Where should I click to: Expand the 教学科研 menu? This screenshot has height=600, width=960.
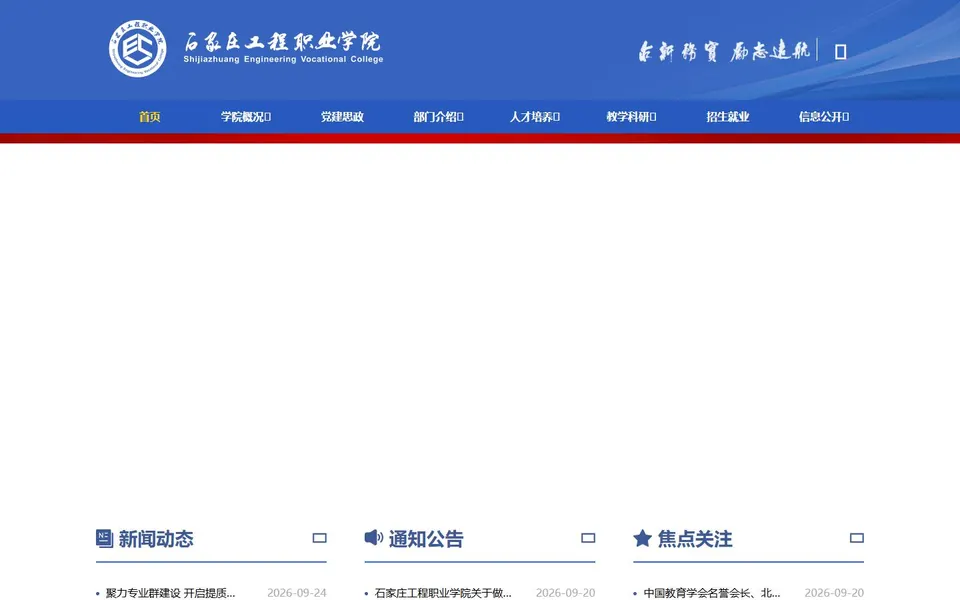click(x=631, y=117)
